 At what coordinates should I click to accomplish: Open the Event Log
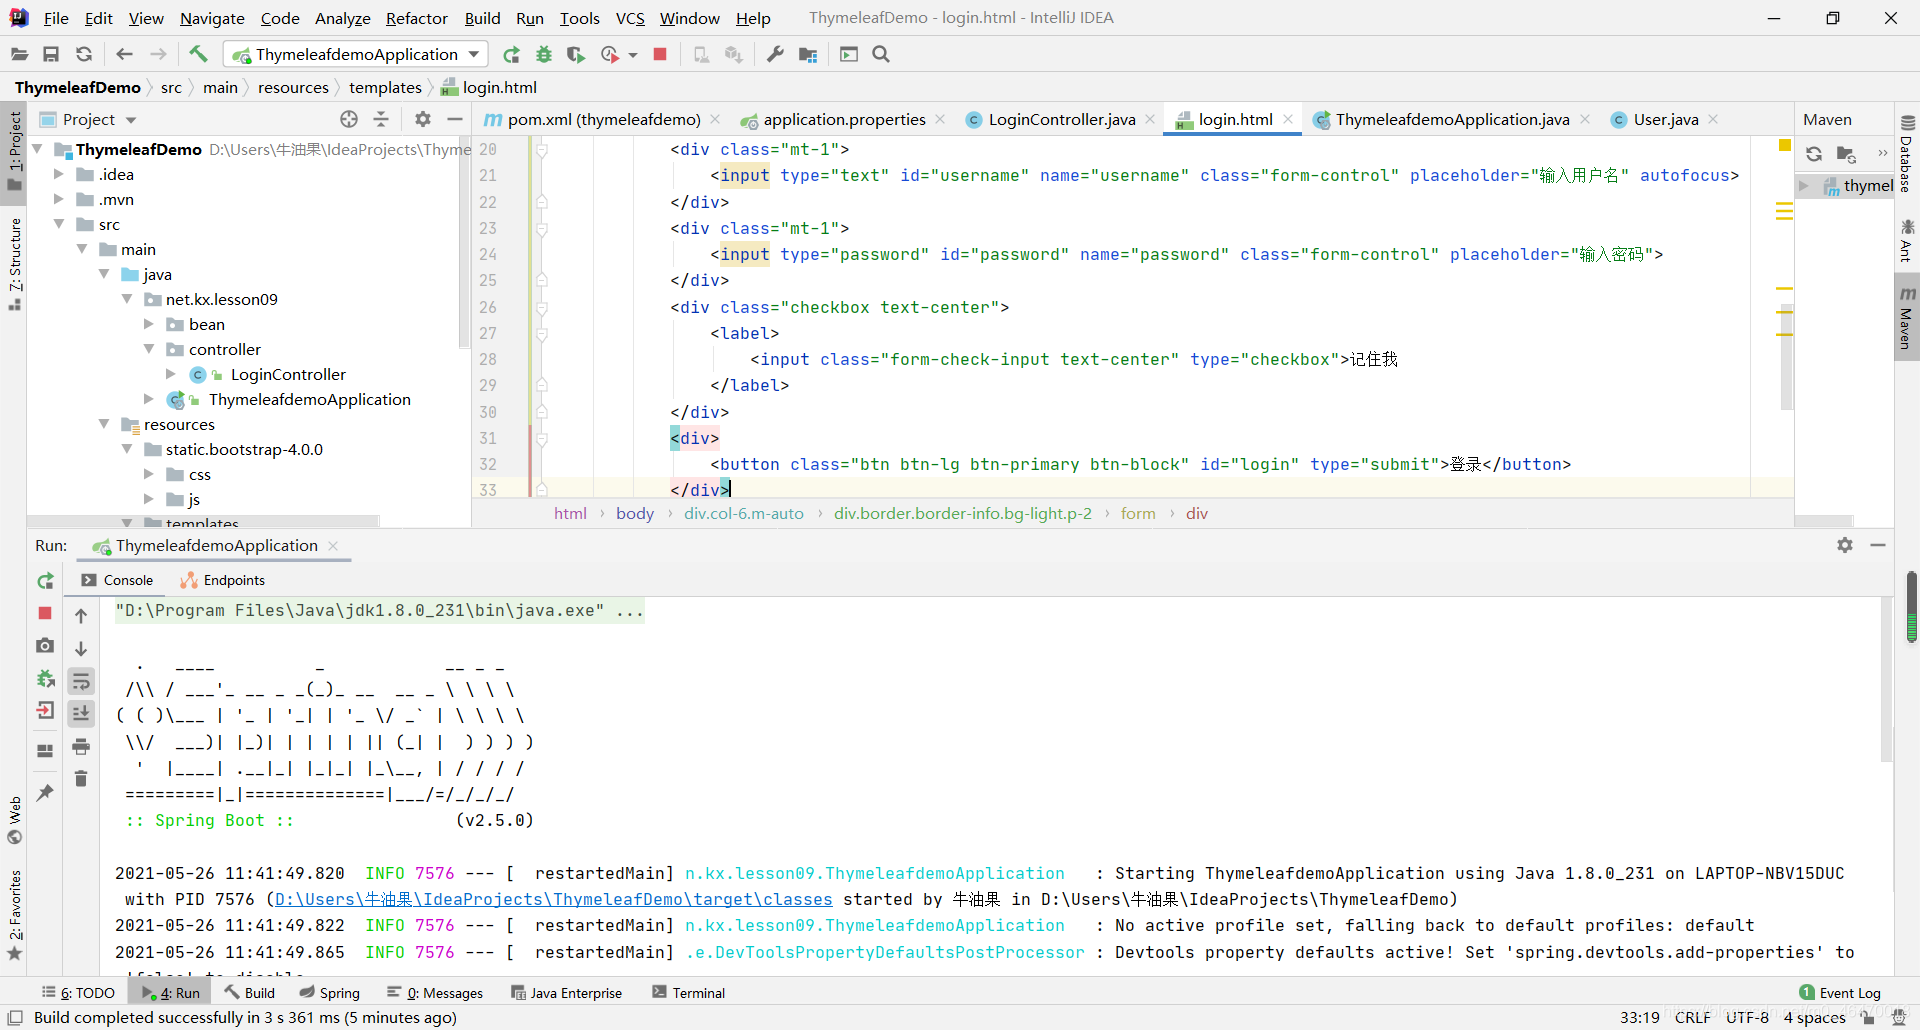1840,993
